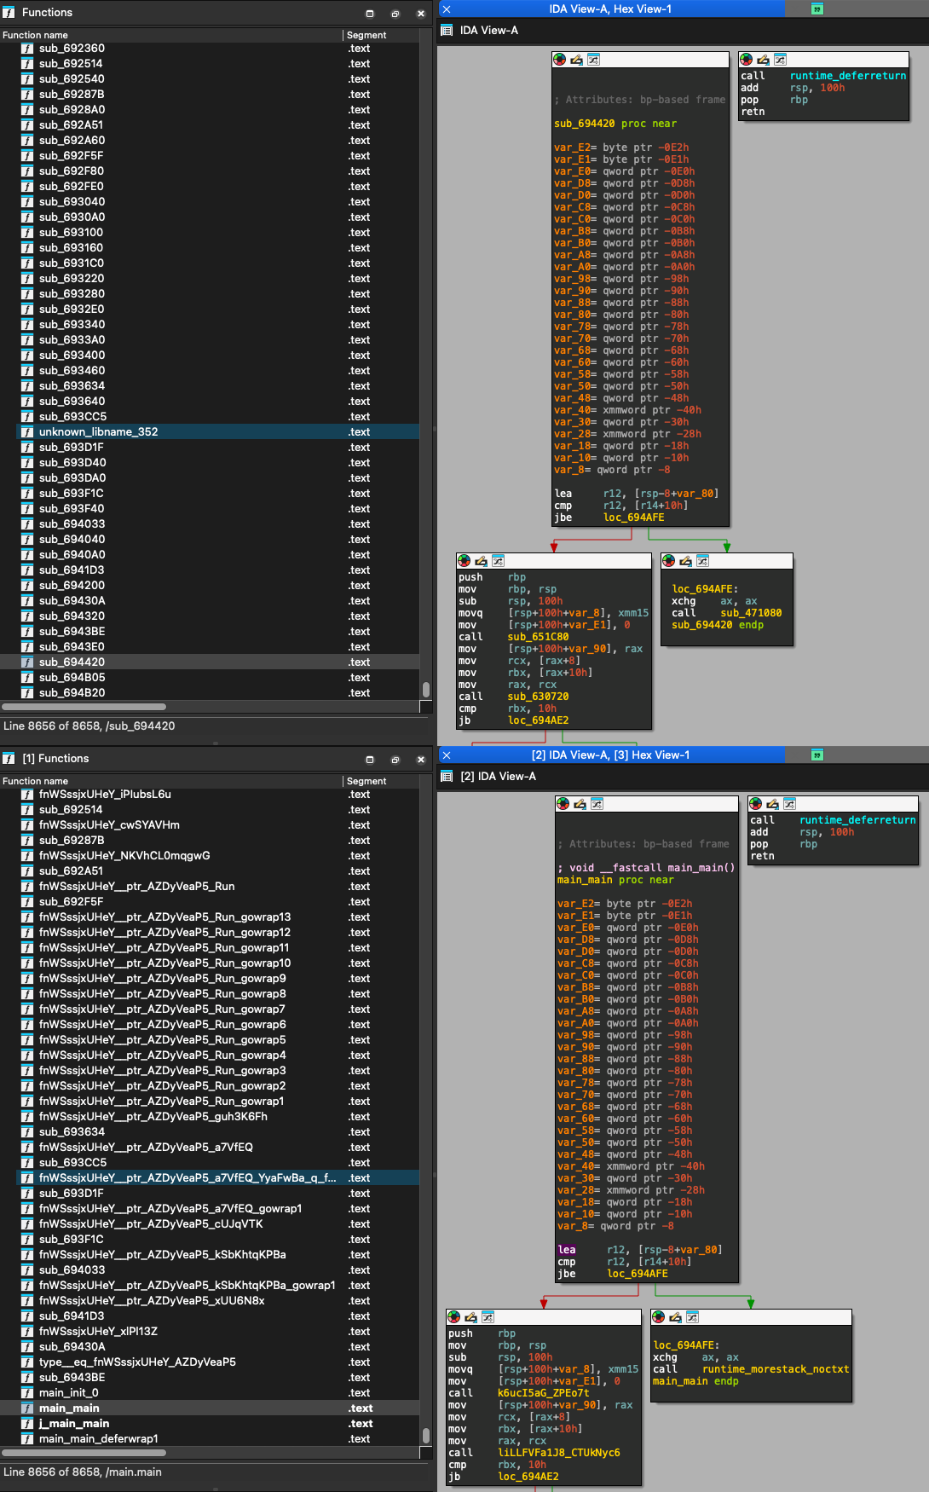The image size is (929, 1492).
Task: Click group nodes icon on top 'push rbp' node
Action: pos(498,561)
